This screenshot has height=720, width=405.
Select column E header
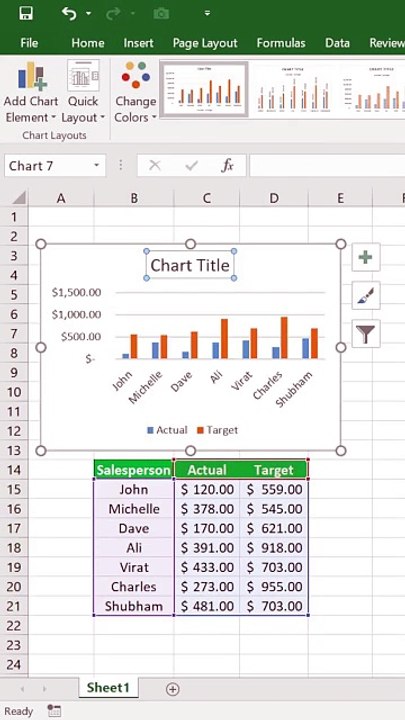(340, 198)
